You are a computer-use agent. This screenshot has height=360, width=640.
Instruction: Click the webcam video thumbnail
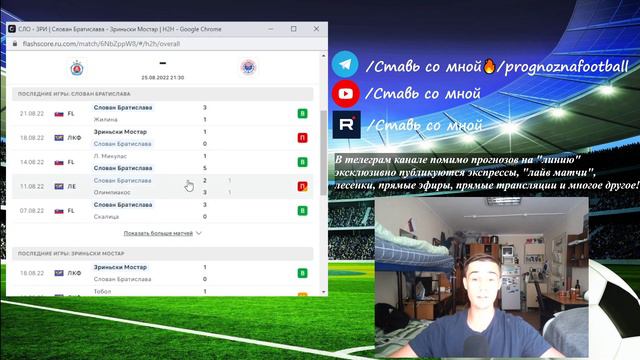[x=482, y=277]
